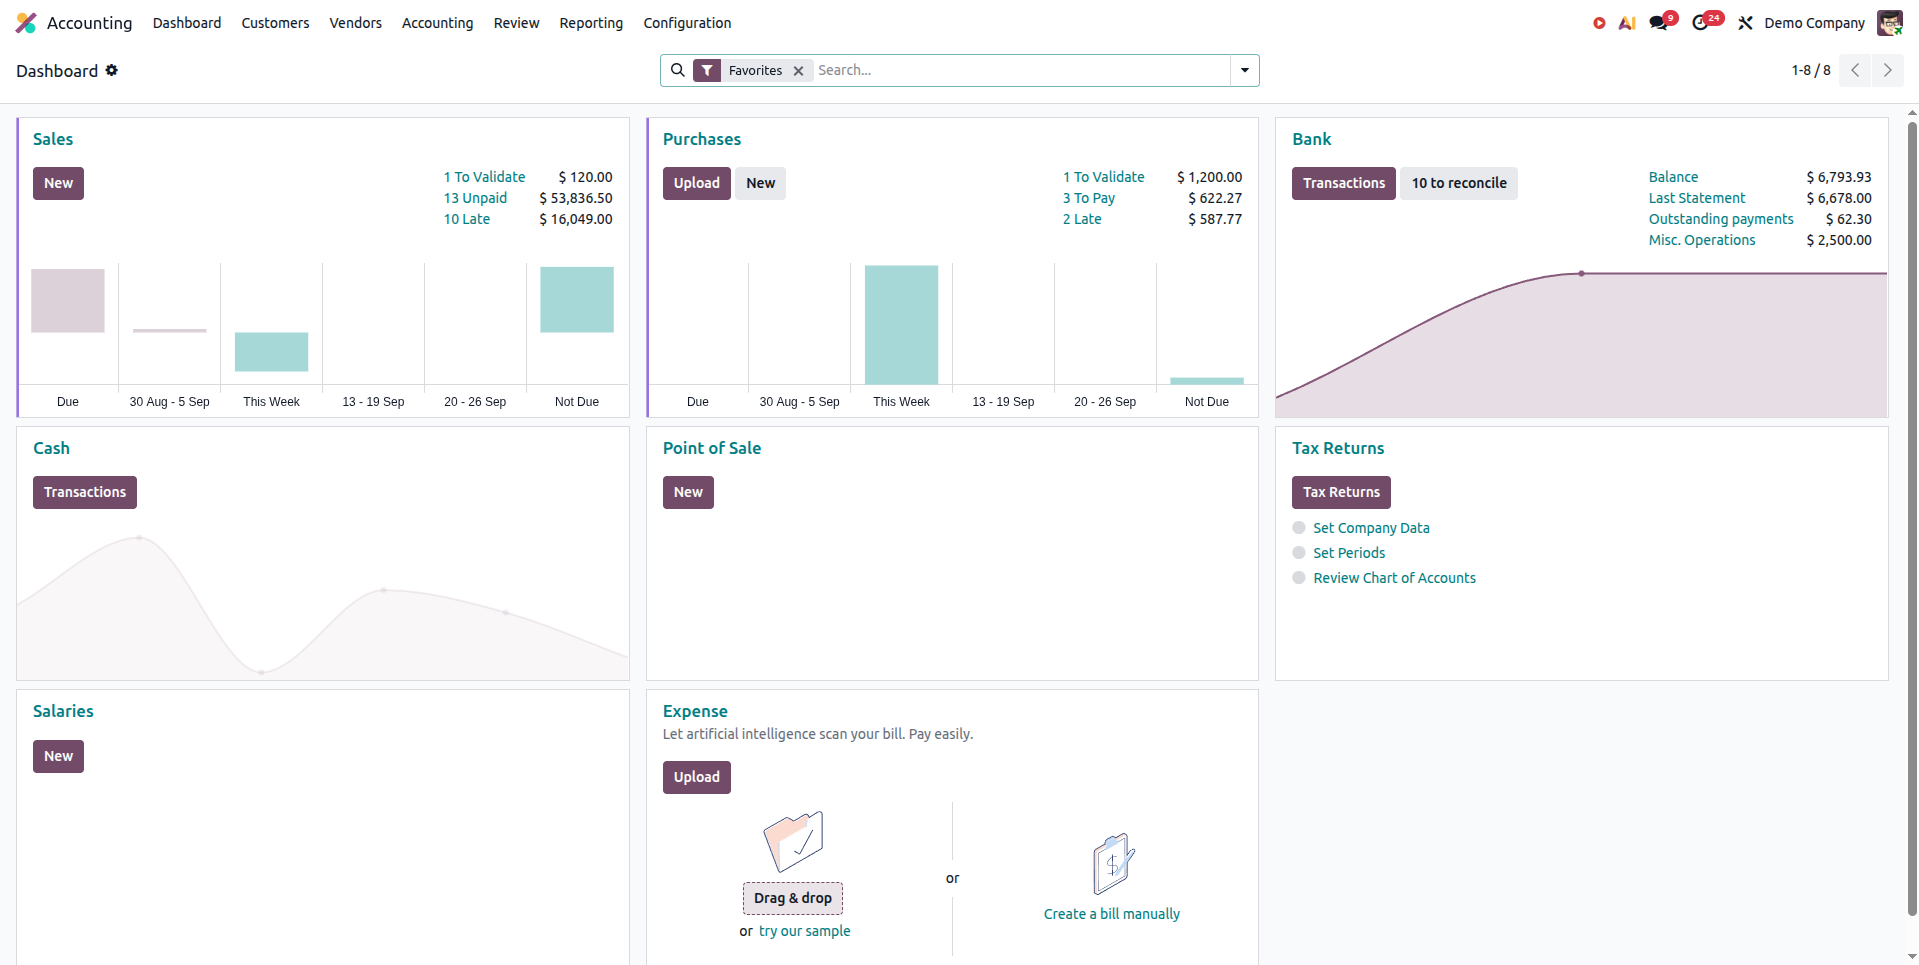Open the Customers menu
The image size is (1919, 965).
click(x=275, y=23)
